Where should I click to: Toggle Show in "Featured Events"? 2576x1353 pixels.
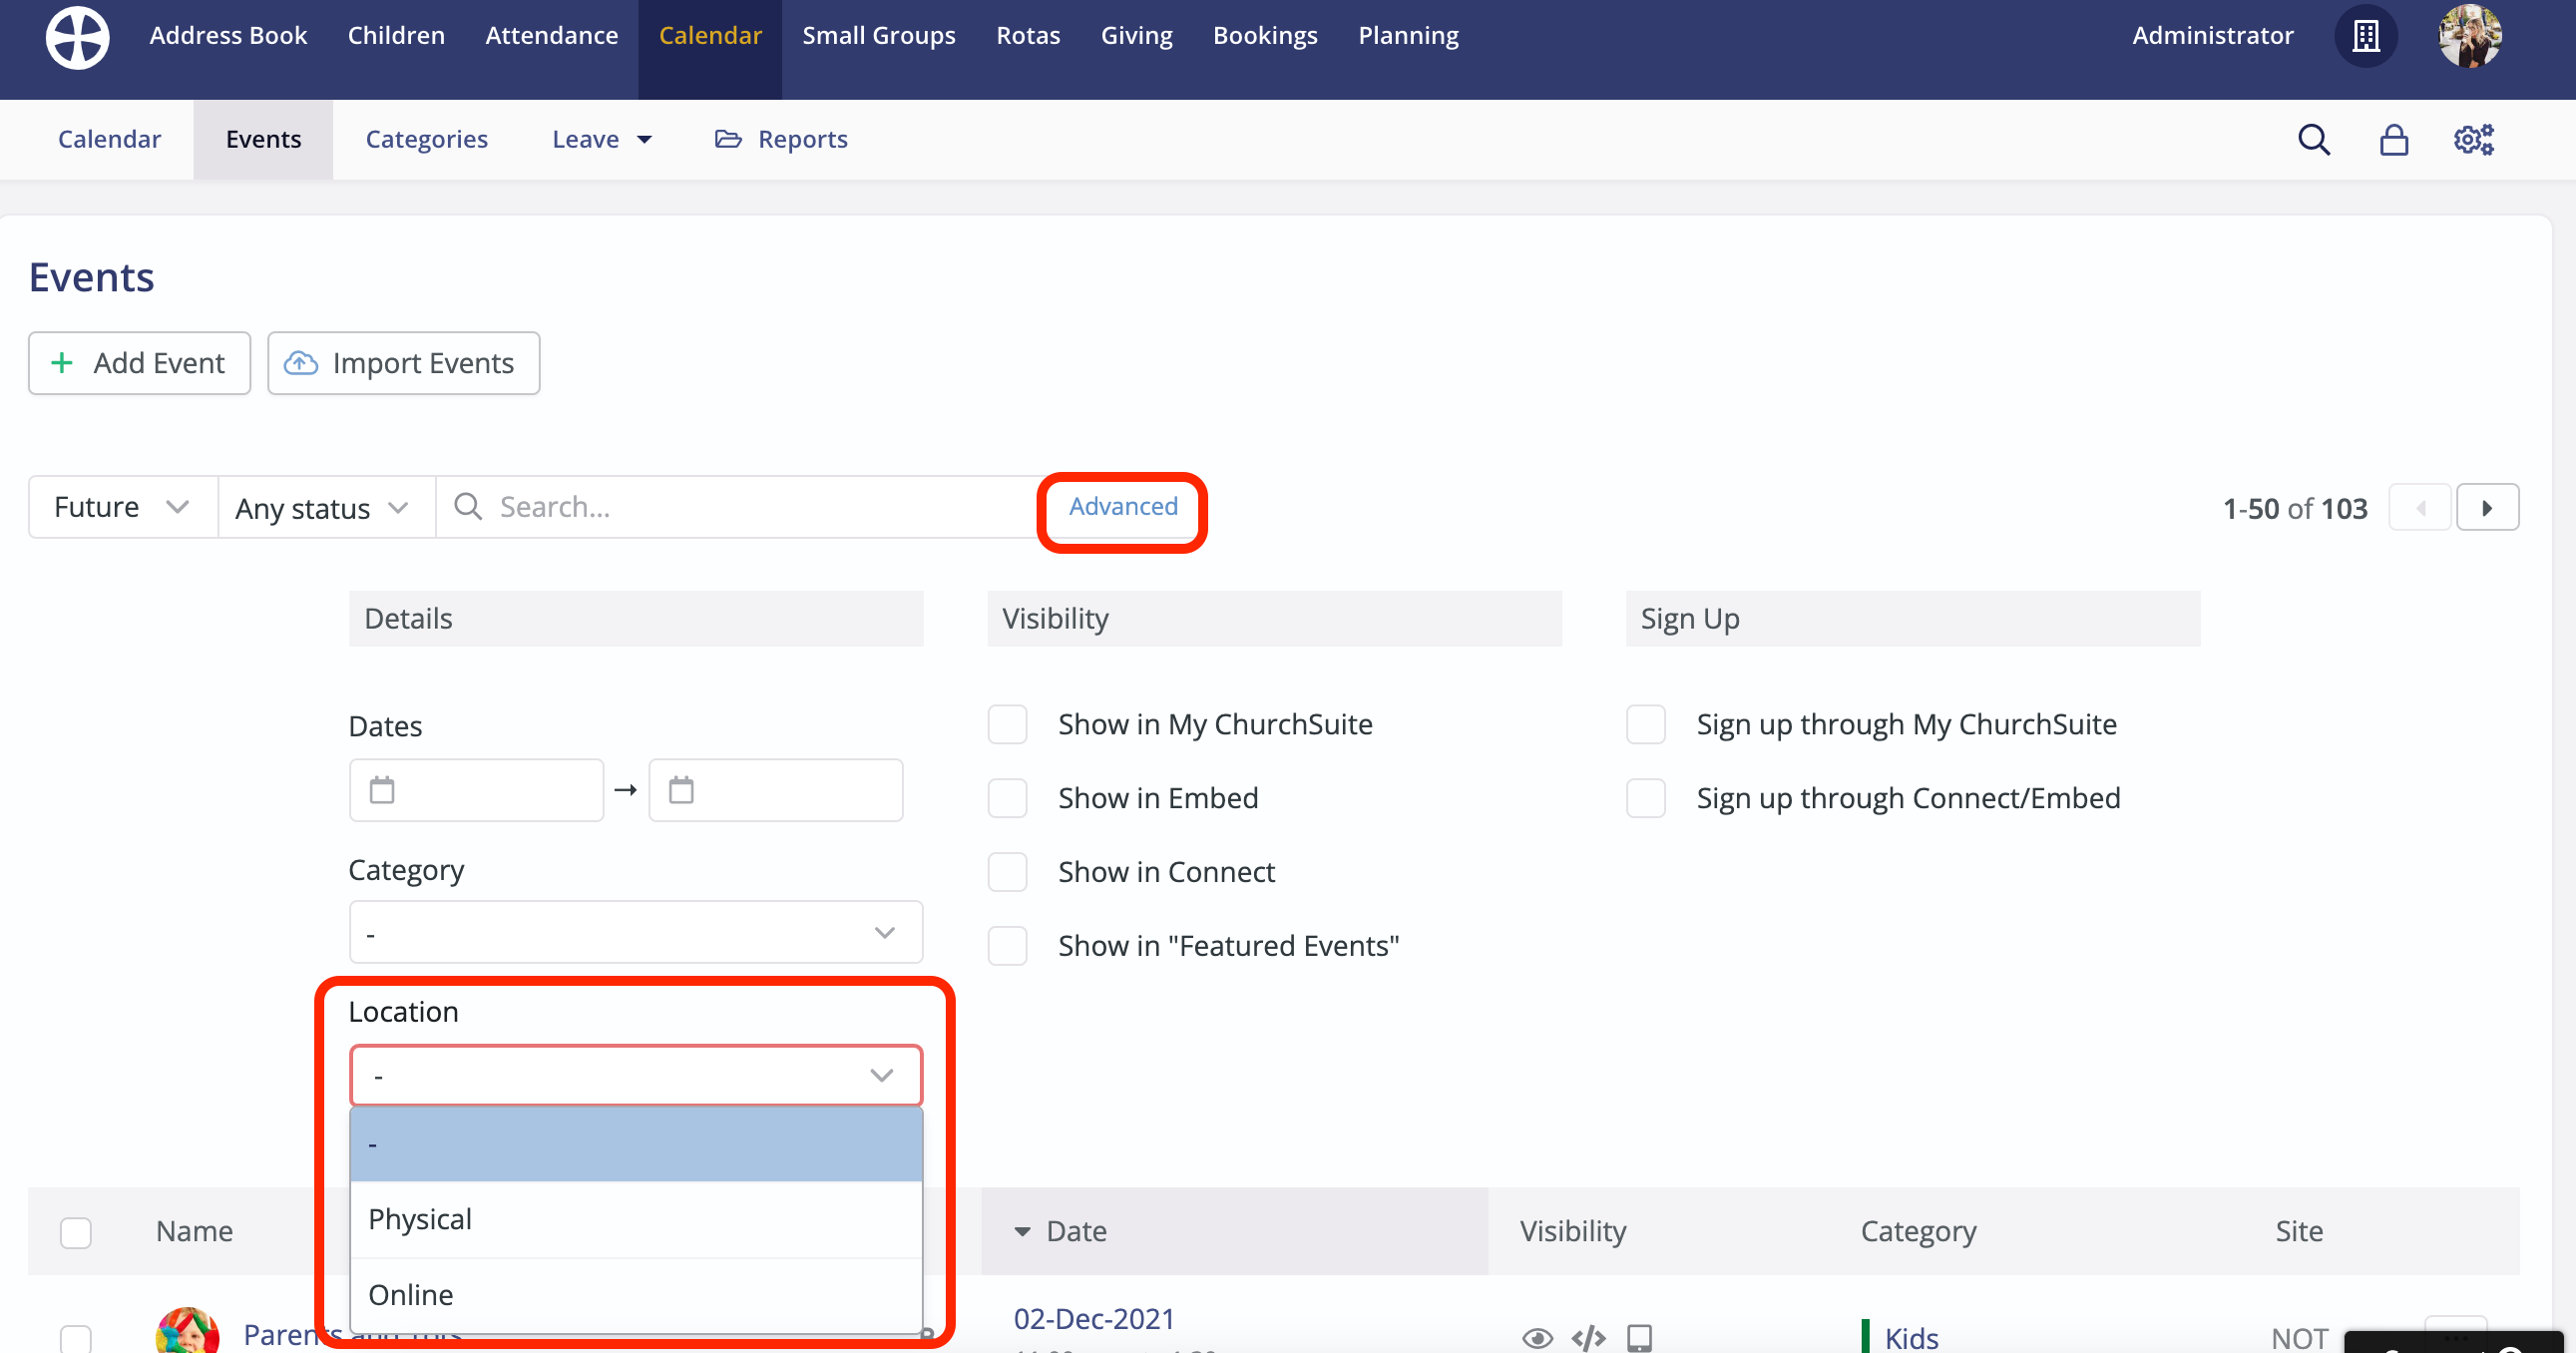tap(1007, 945)
